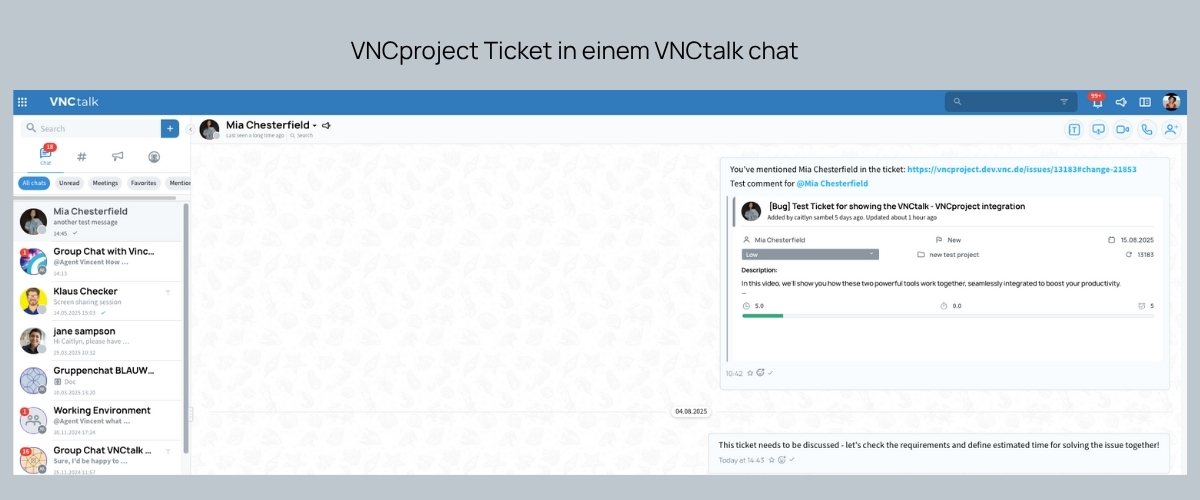Toggle the star on the ticket message
This screenshot has width=1200, height=500.
point(750,373)
